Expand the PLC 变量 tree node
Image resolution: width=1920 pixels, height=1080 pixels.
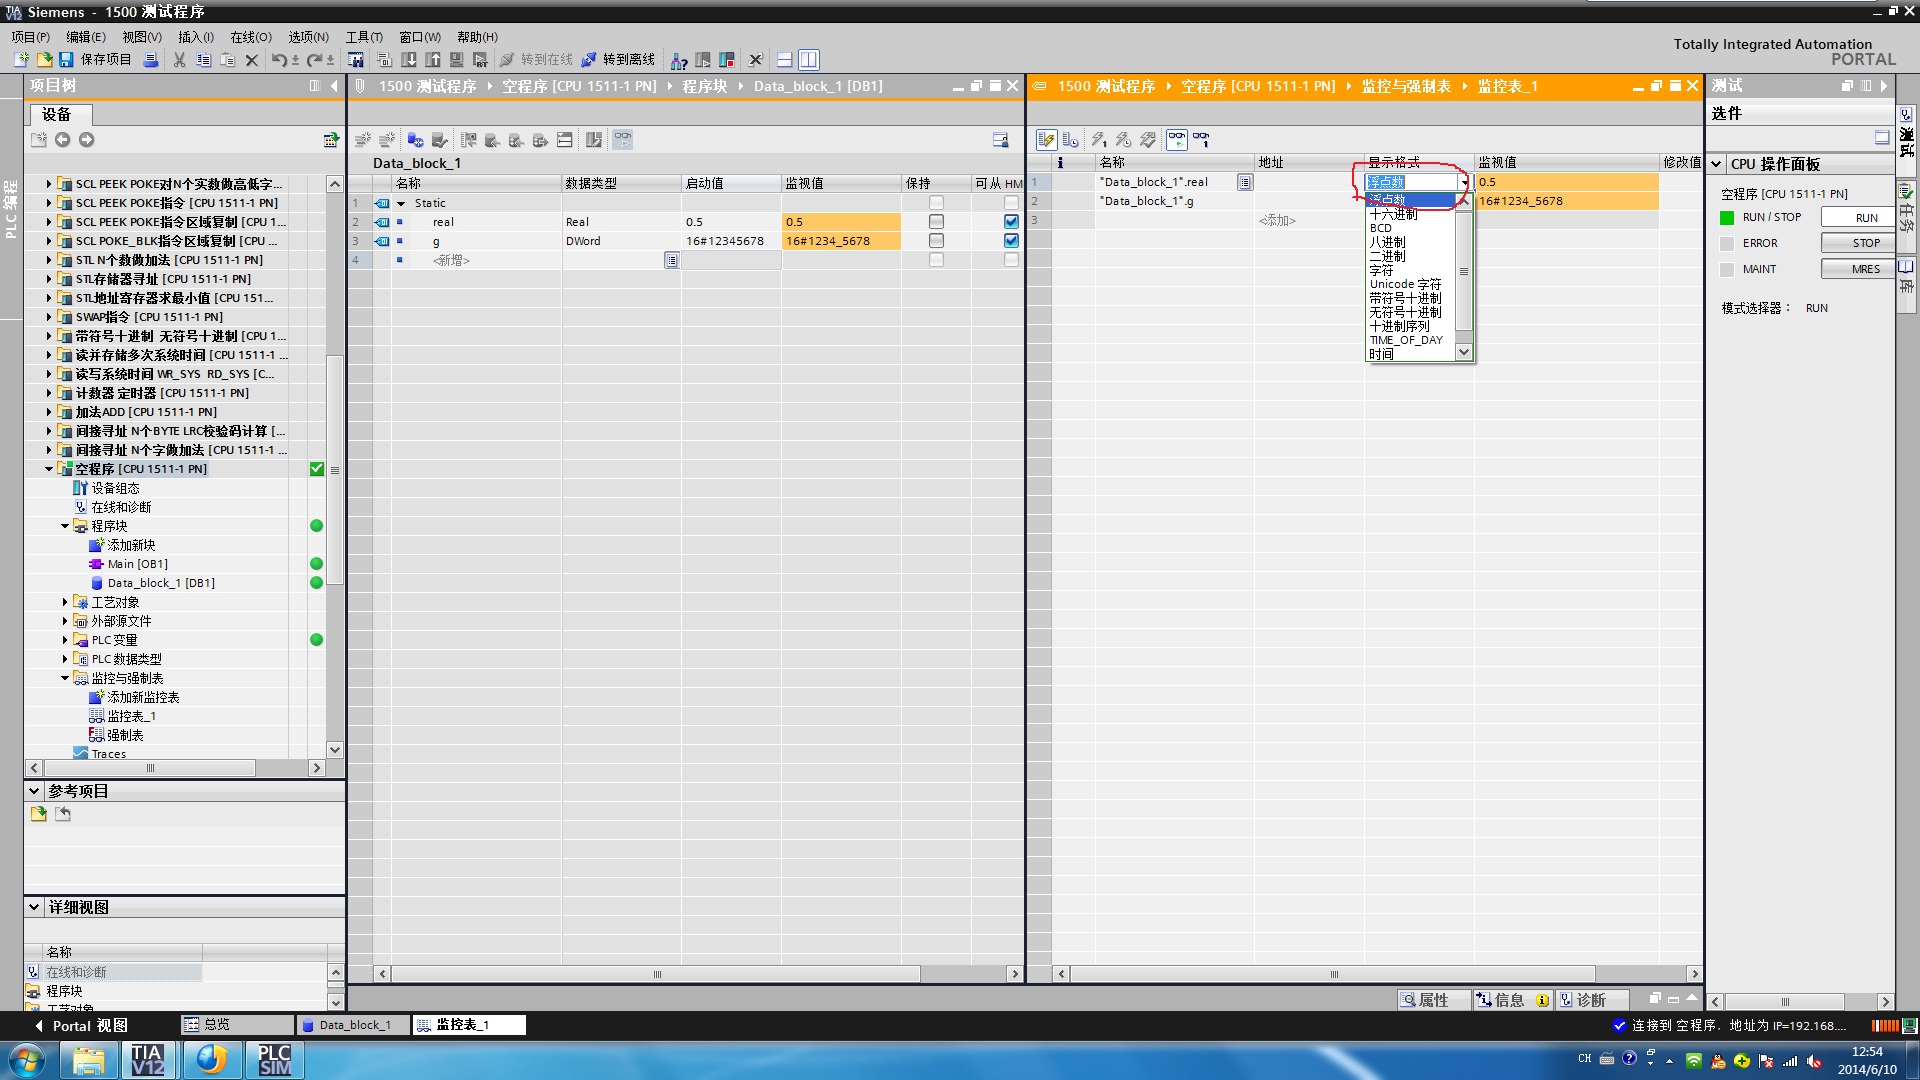65,640
